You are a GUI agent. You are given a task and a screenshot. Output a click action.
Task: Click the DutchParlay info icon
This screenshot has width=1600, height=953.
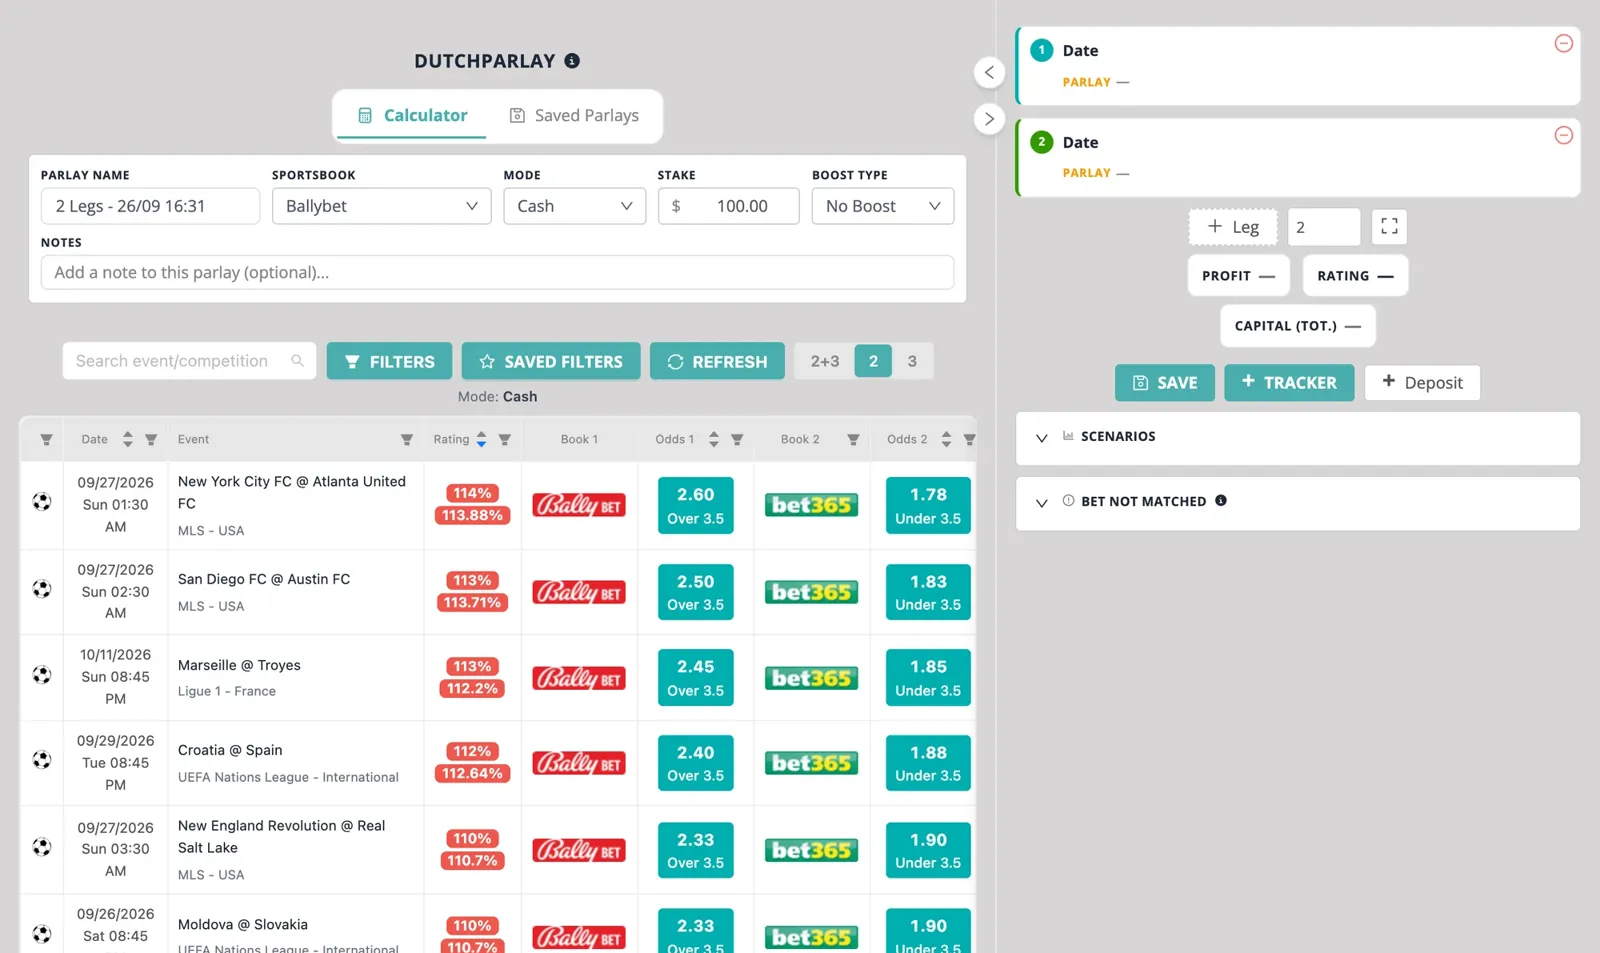[572, 61]
